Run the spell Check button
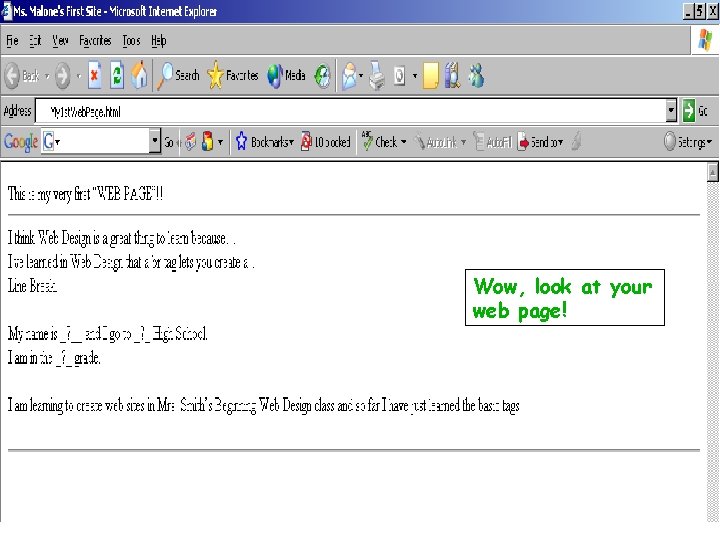This screenshot has height=540, width=720. (x=379, y=141)
